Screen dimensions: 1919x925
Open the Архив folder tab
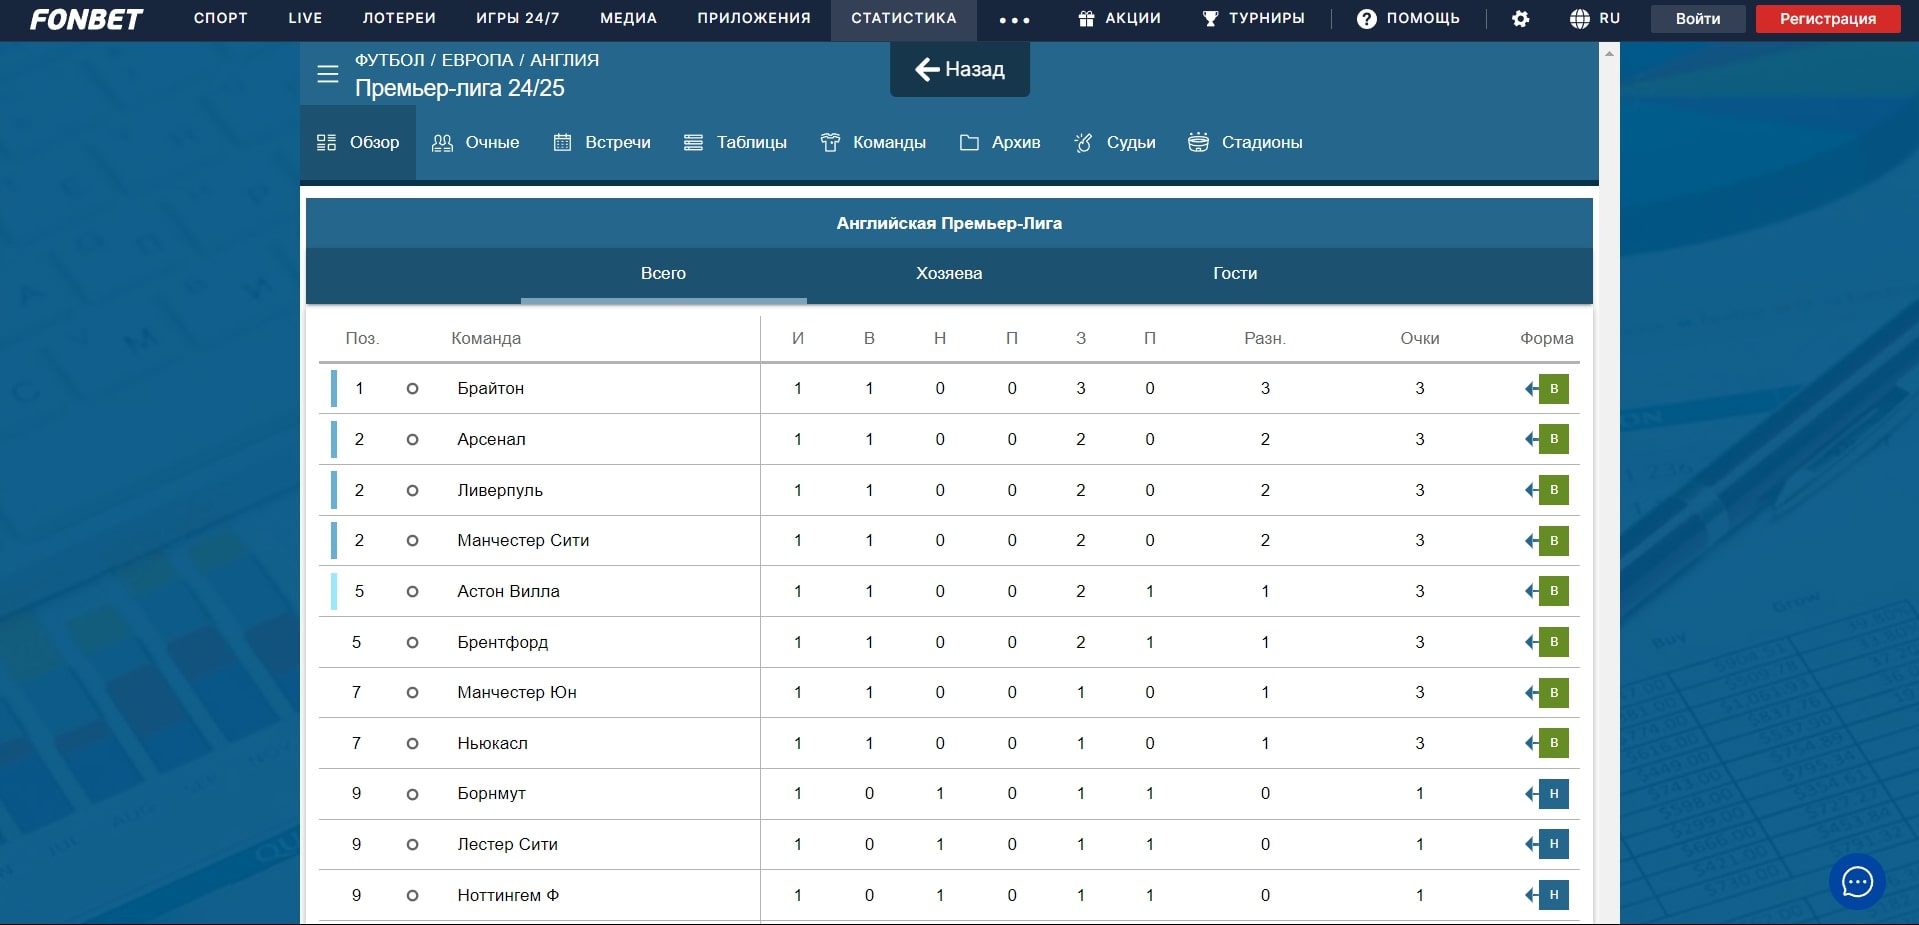[1000, 142]
